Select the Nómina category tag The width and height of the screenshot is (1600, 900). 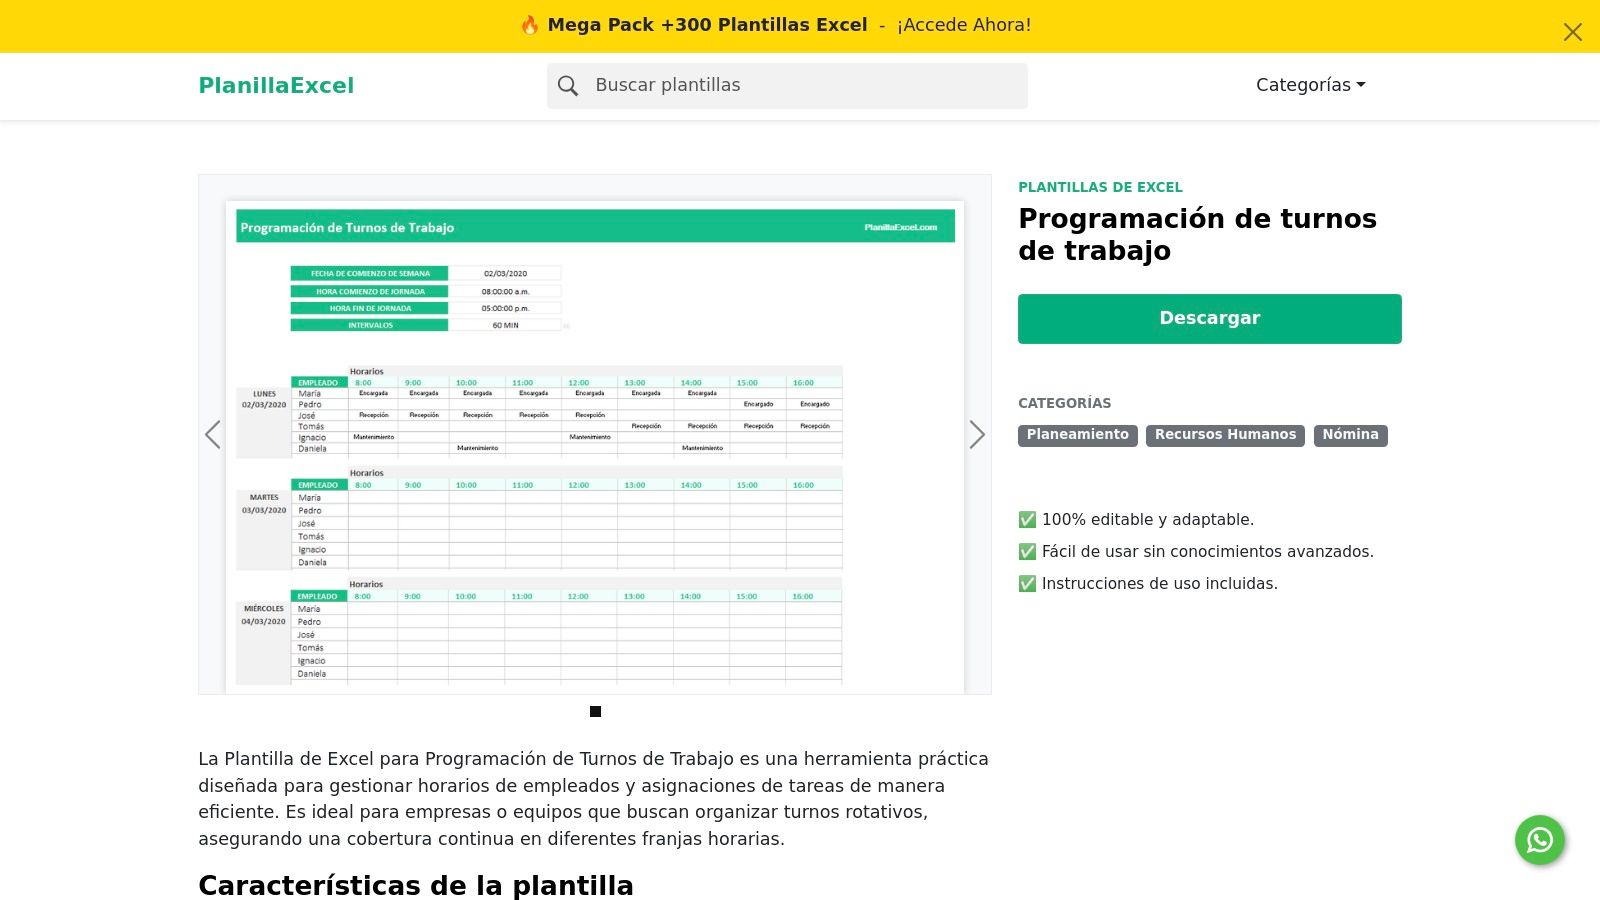(x=1350, y=435)
